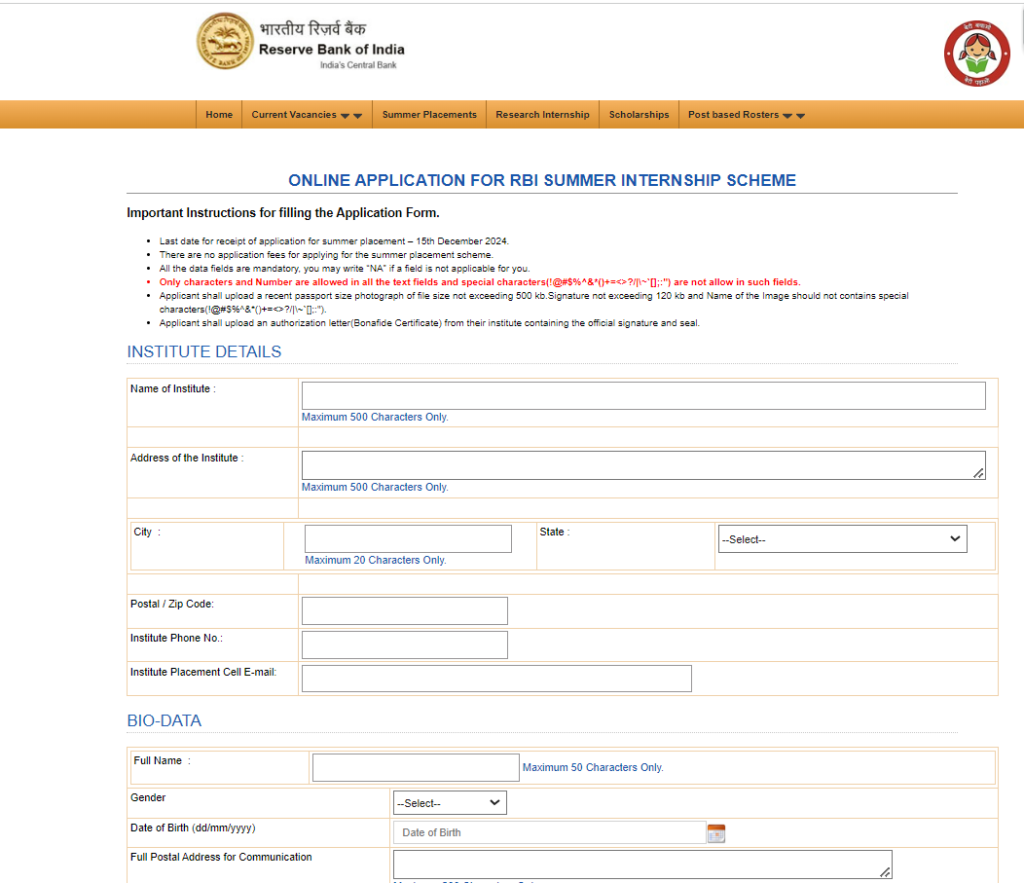Click the Address of the Institute resize handle
This screenshot has height=883, width=1024.
click(978, 473)
